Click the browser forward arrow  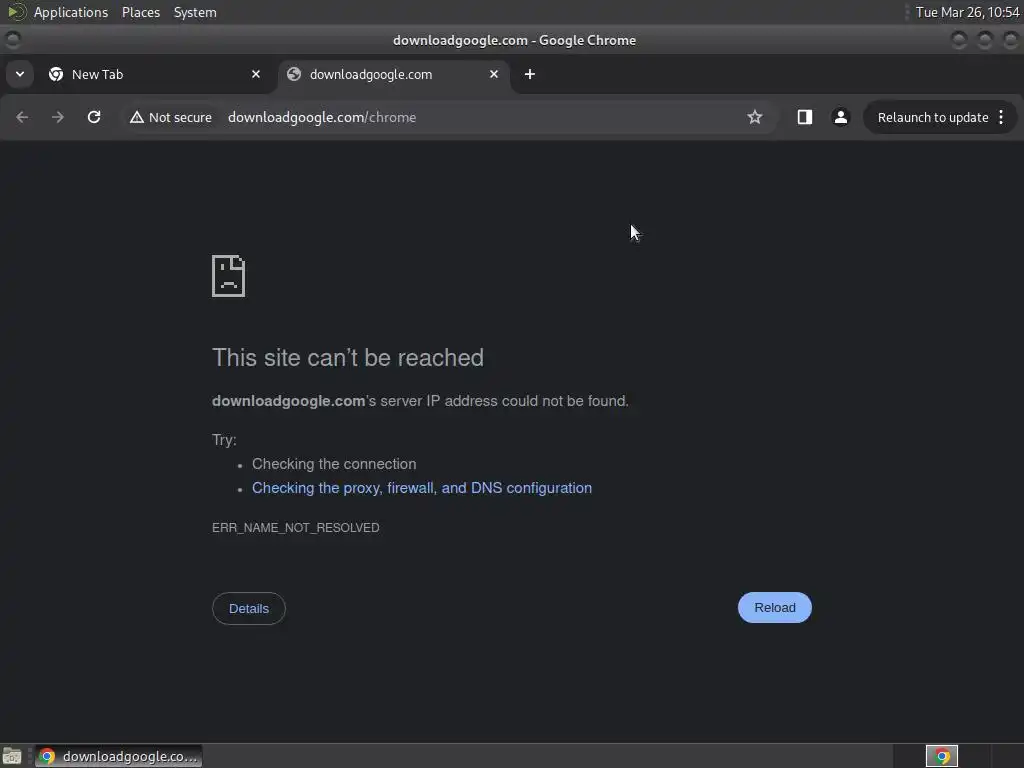(x=58, y=117)
